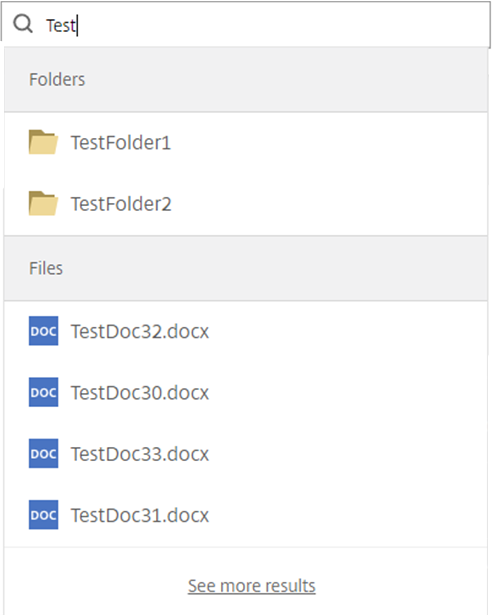The width and height of the screenshot is (492, 615).
Task: Follow the See more results link
Action: point(251,586)
